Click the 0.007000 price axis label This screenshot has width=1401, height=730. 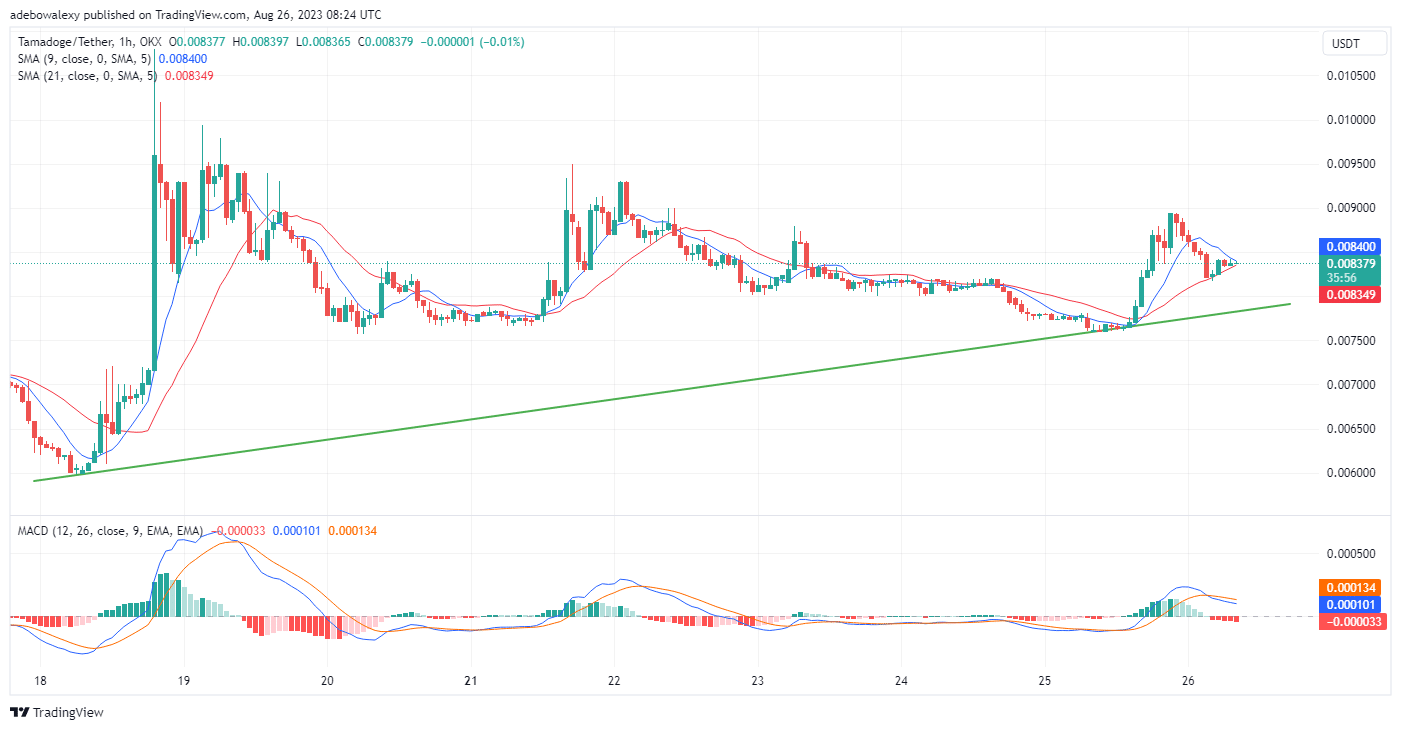1352,385
